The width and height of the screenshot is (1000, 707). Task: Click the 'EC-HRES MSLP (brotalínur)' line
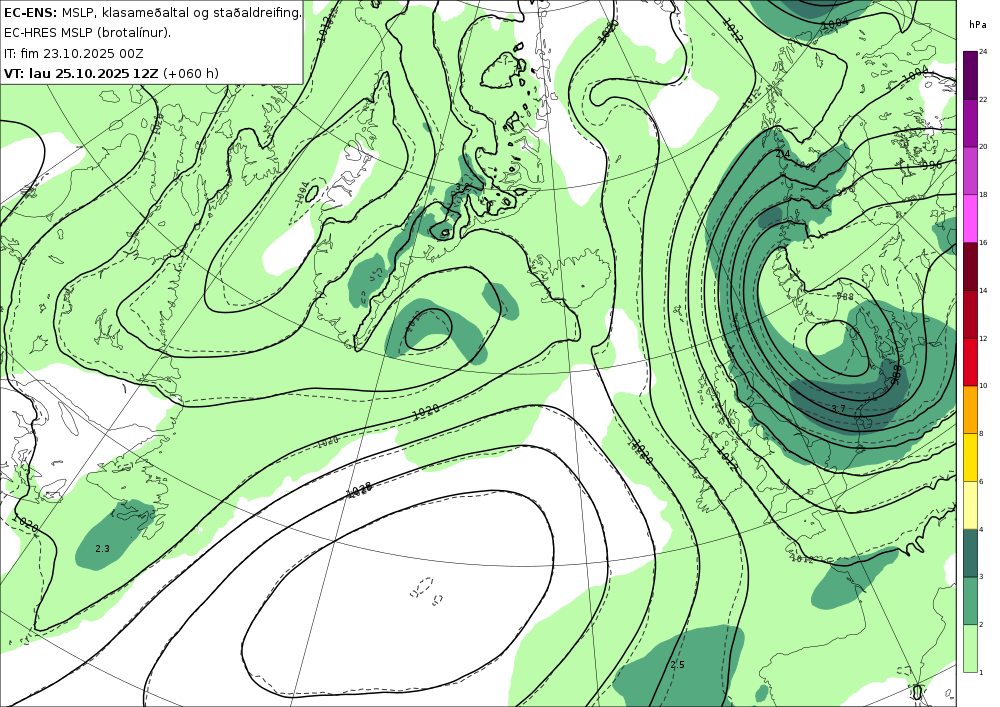click(x=87, y=33)
